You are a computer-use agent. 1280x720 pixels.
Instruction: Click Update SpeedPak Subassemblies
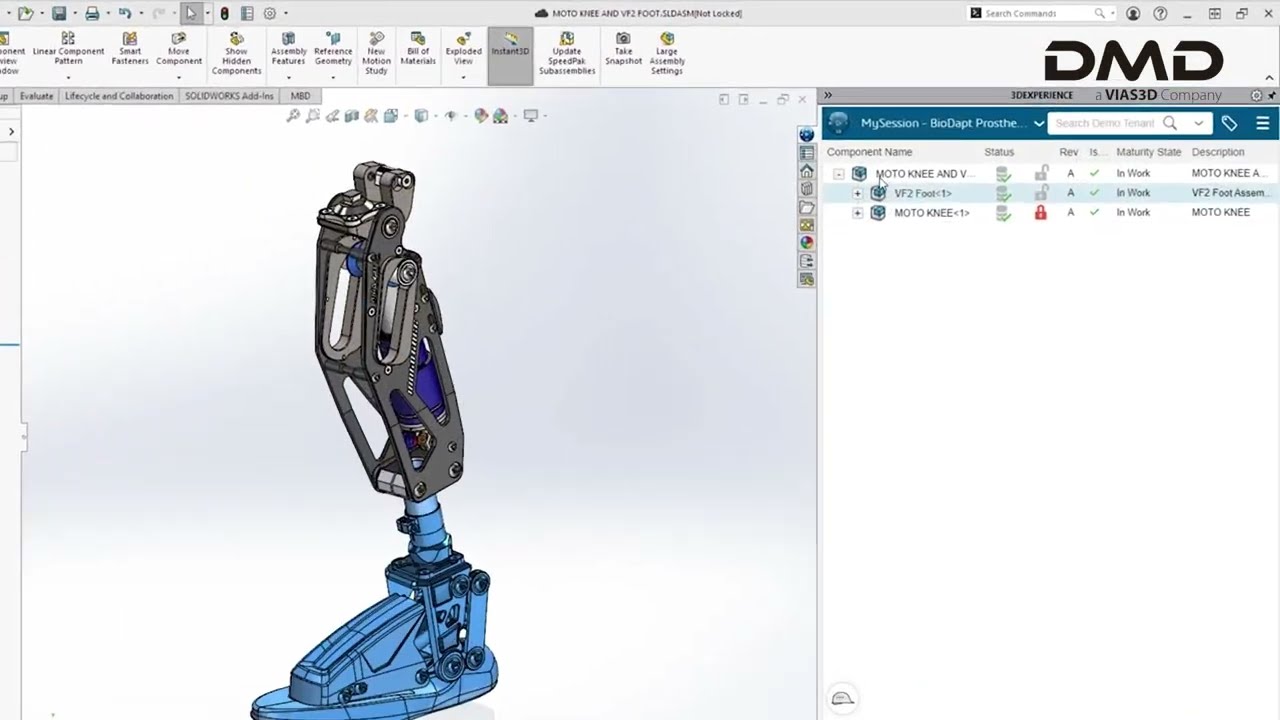click(567, 53)
